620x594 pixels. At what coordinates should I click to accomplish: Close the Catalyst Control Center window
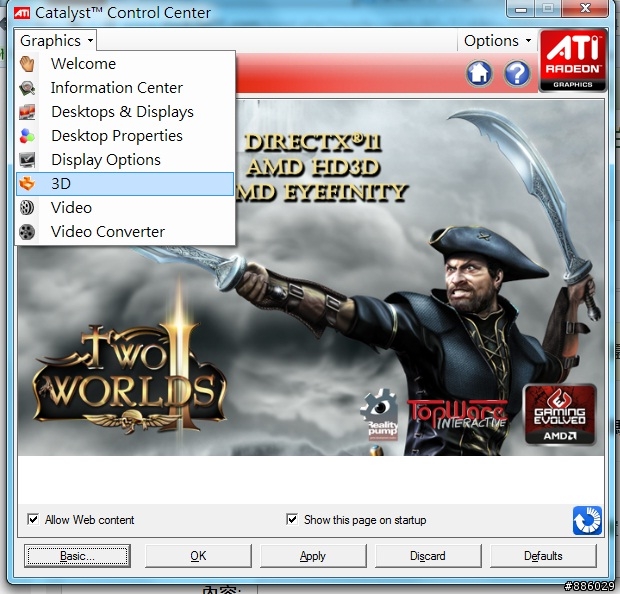point(585,9)
